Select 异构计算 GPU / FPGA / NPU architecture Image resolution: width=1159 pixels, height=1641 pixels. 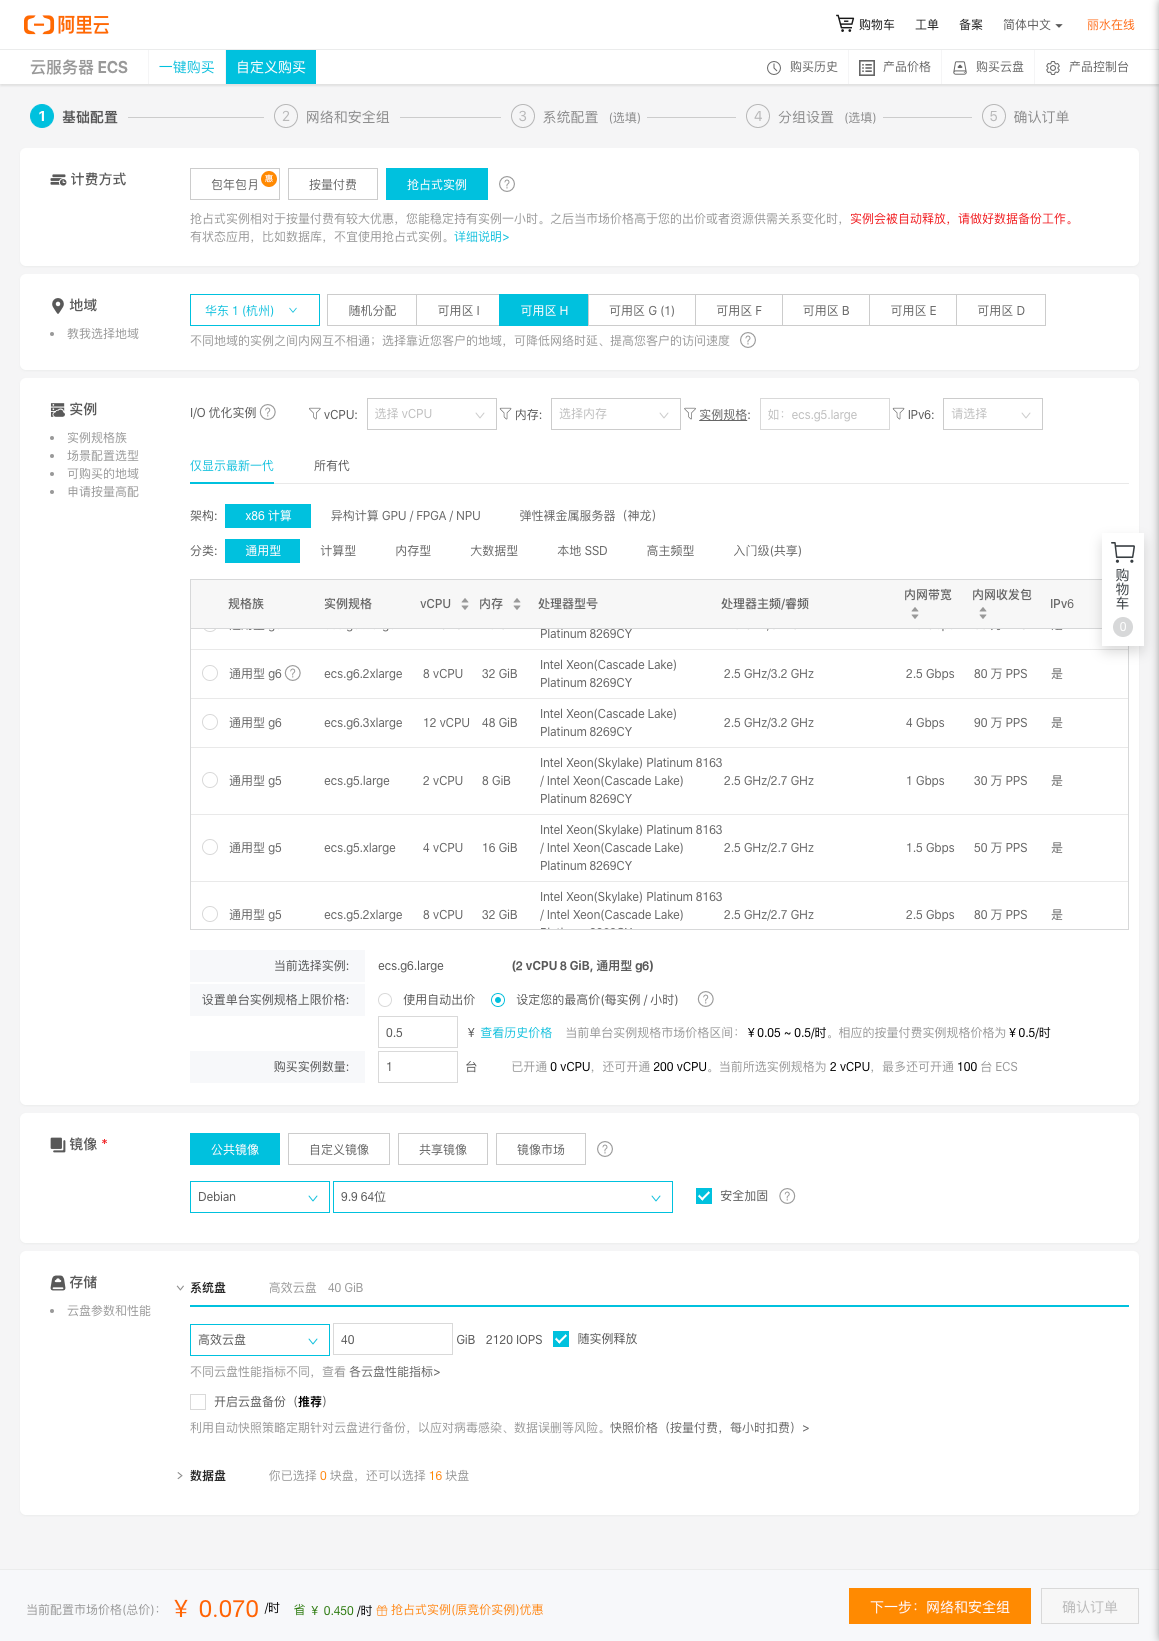pyautogui.click(x=406, y=516)
